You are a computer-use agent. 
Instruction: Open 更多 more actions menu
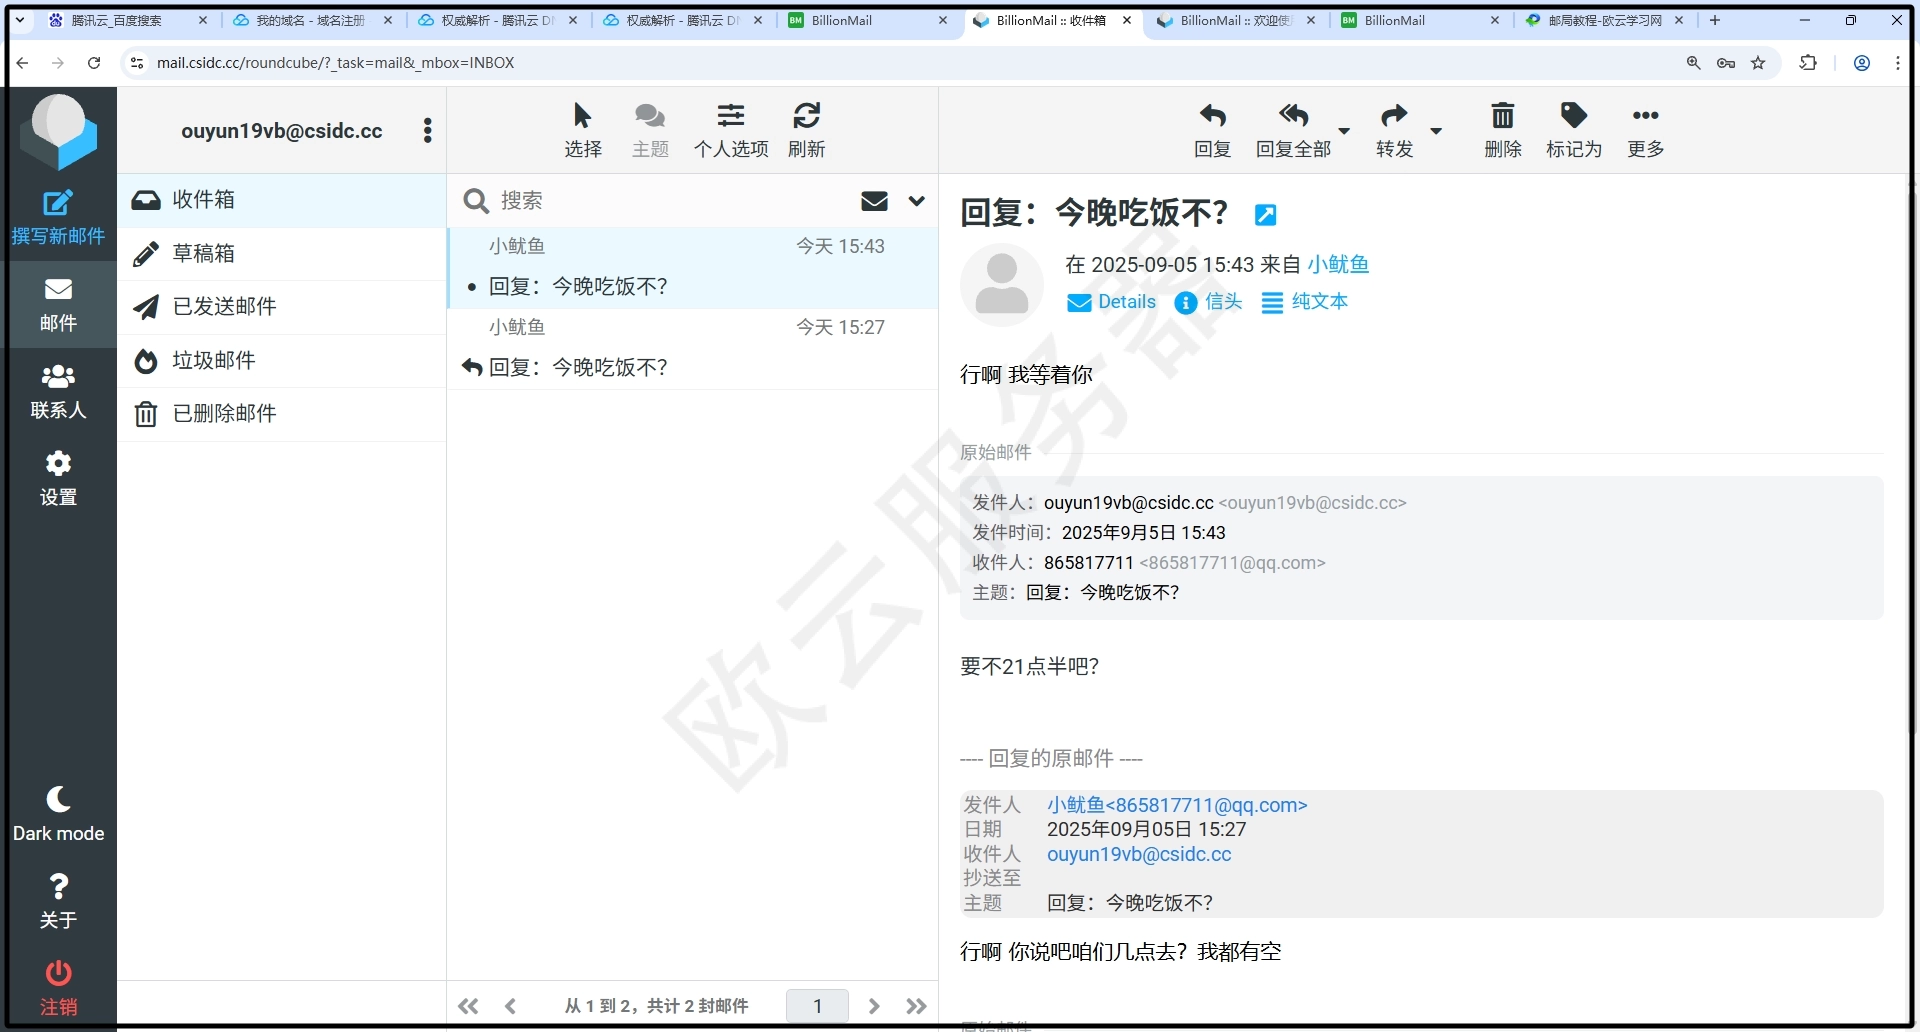tap(1645, 131)
